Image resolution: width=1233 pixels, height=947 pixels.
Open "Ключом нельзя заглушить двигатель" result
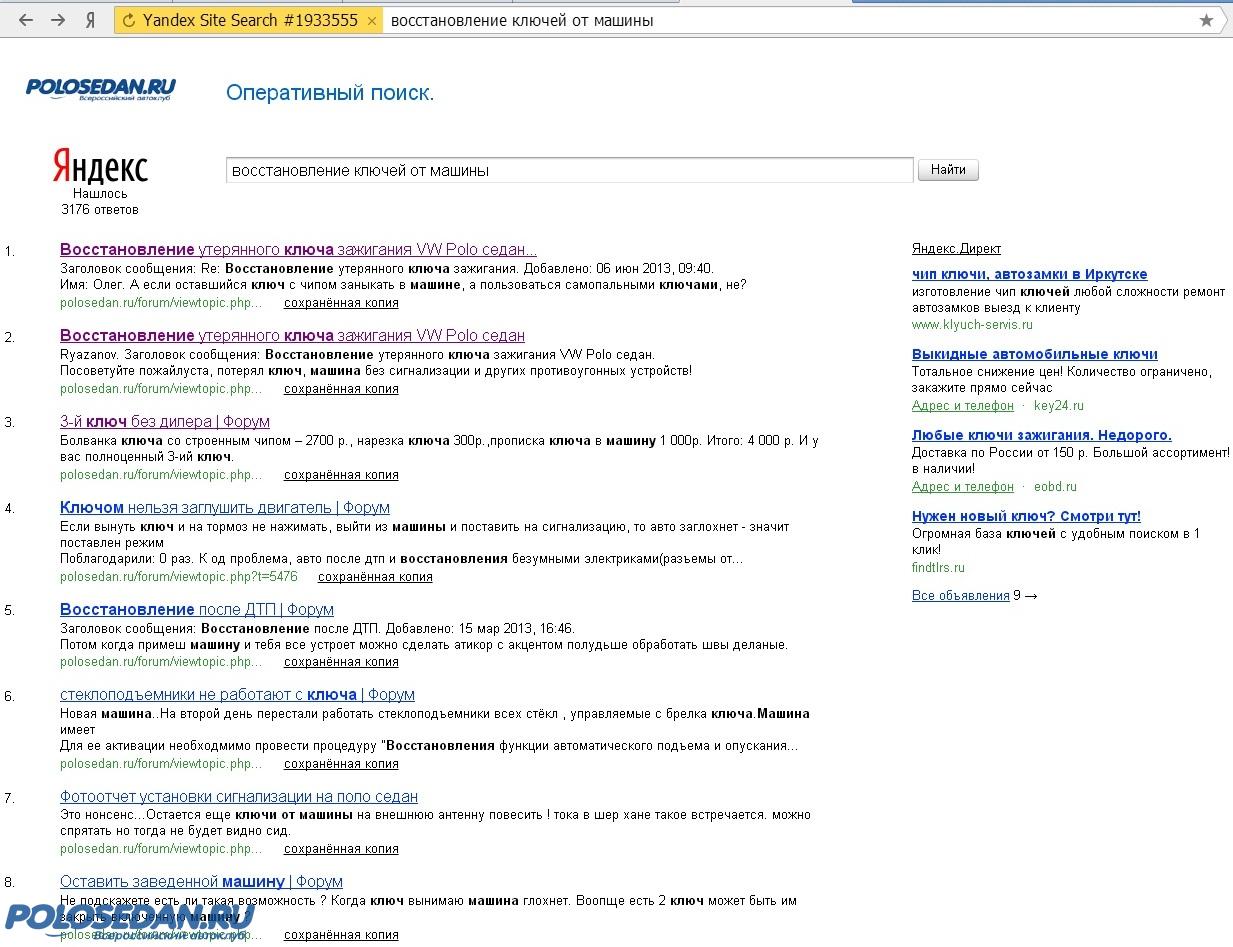[224, 508]
